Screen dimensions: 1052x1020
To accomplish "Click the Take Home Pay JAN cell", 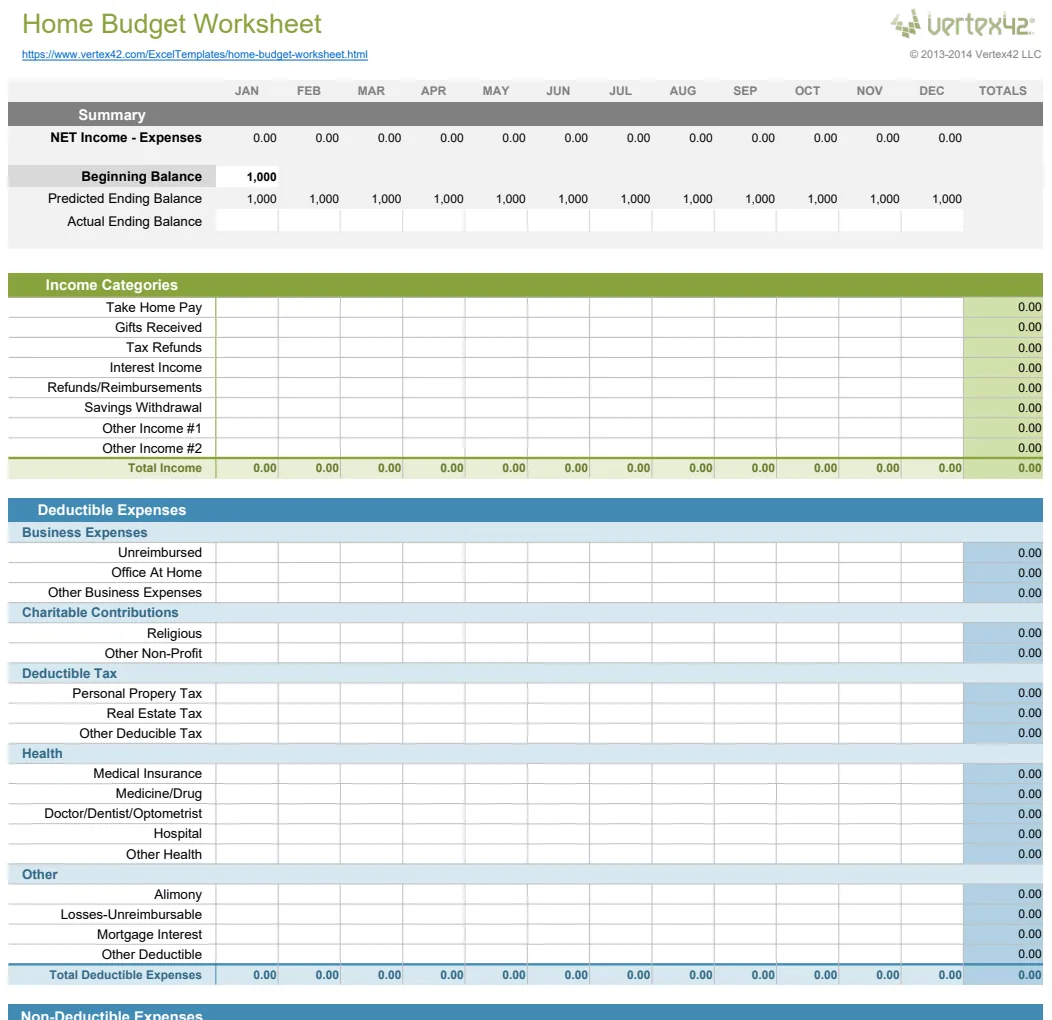I will pyautogui.click(x=247, y=307).
